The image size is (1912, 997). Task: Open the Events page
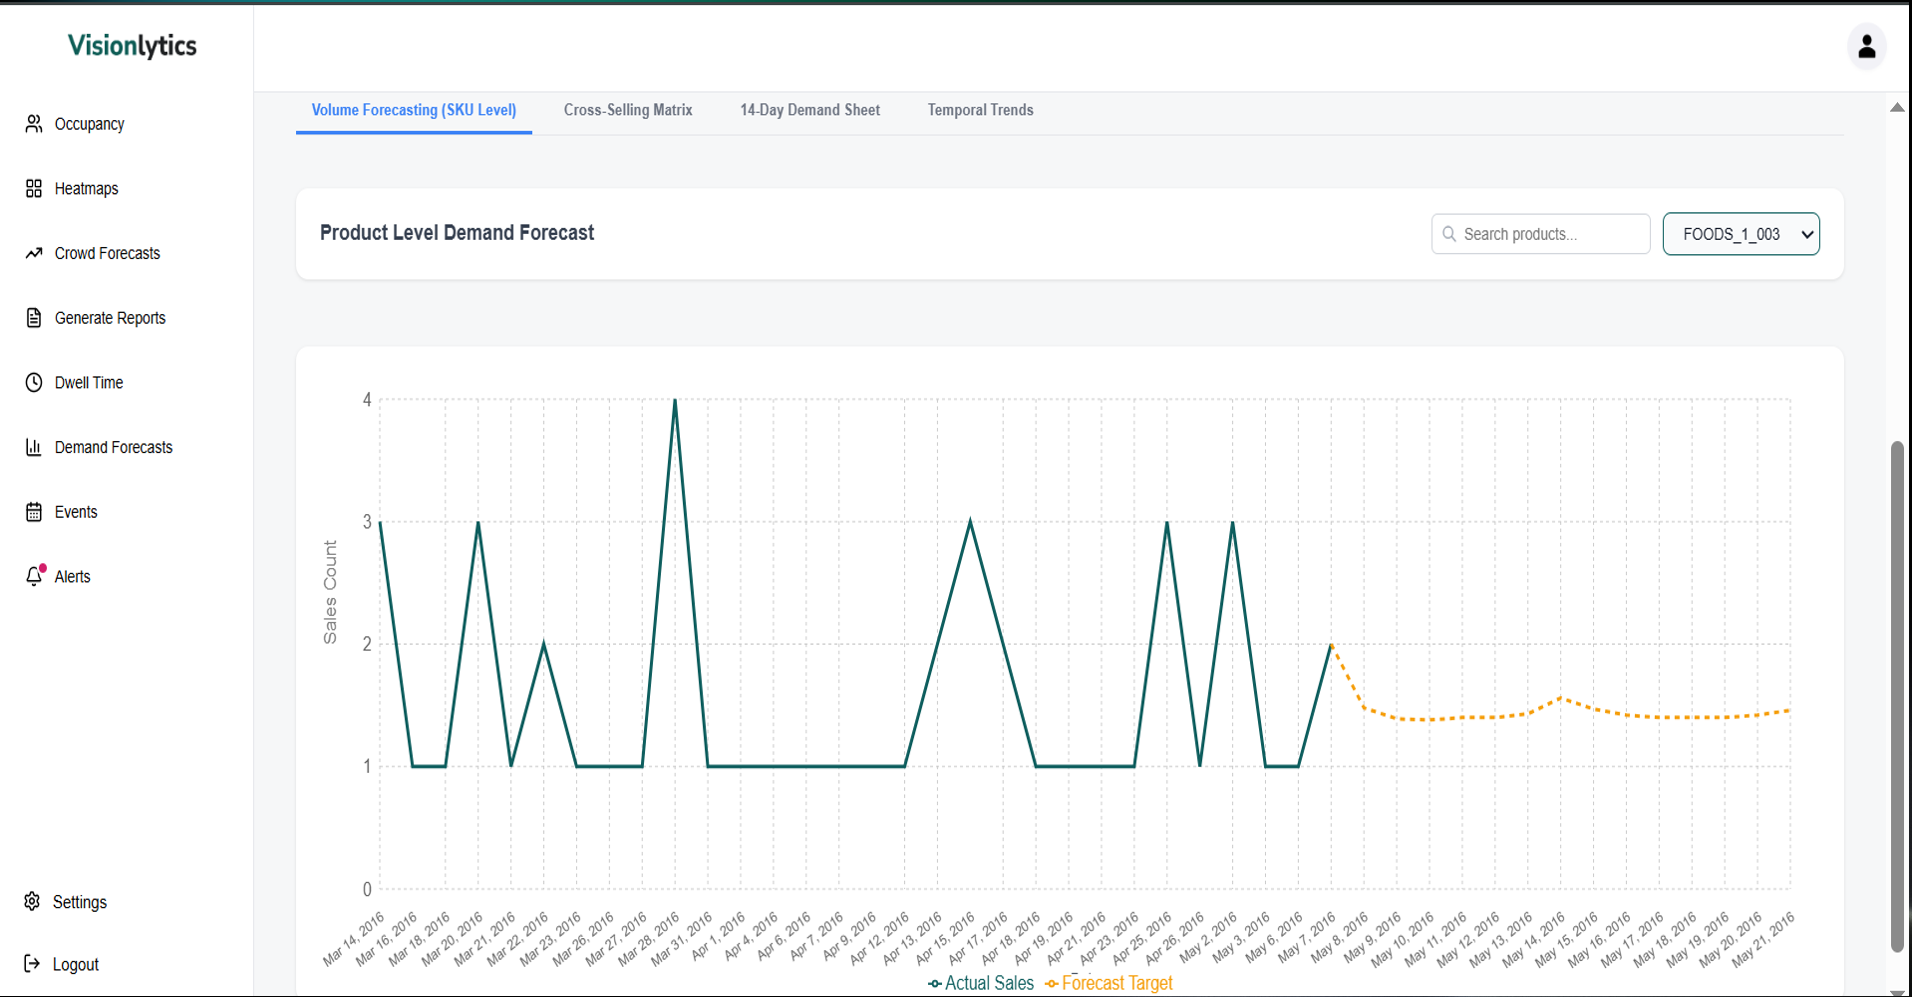click(x=76, y=512)
